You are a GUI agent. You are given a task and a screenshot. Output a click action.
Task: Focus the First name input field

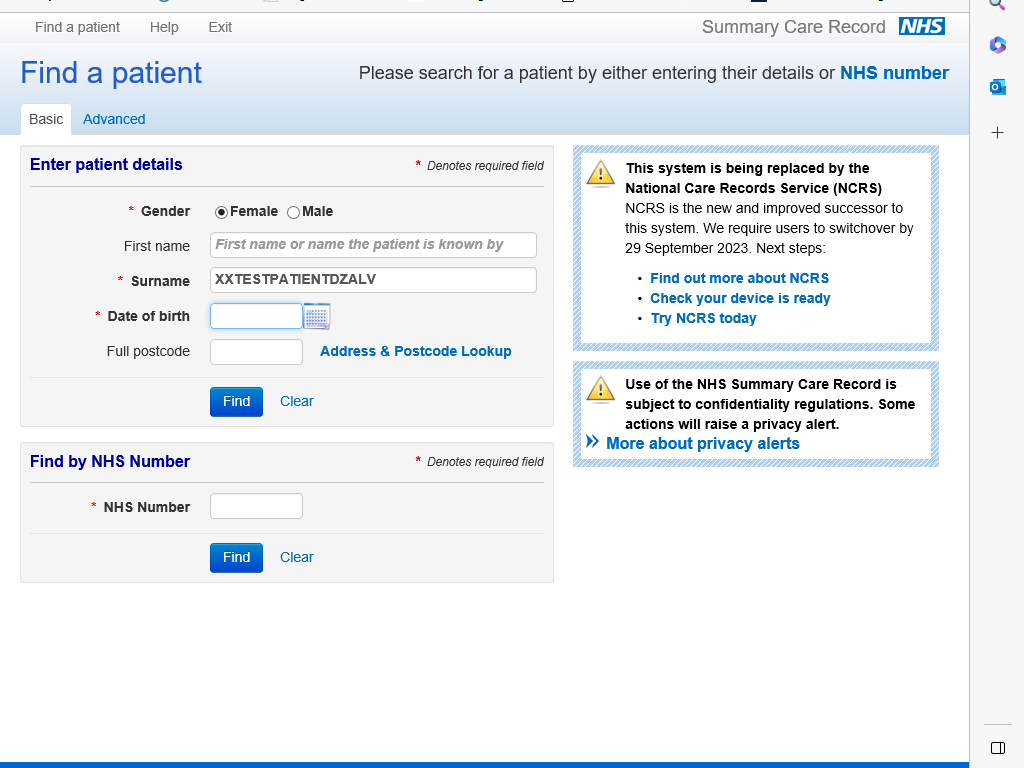[374, 245]
